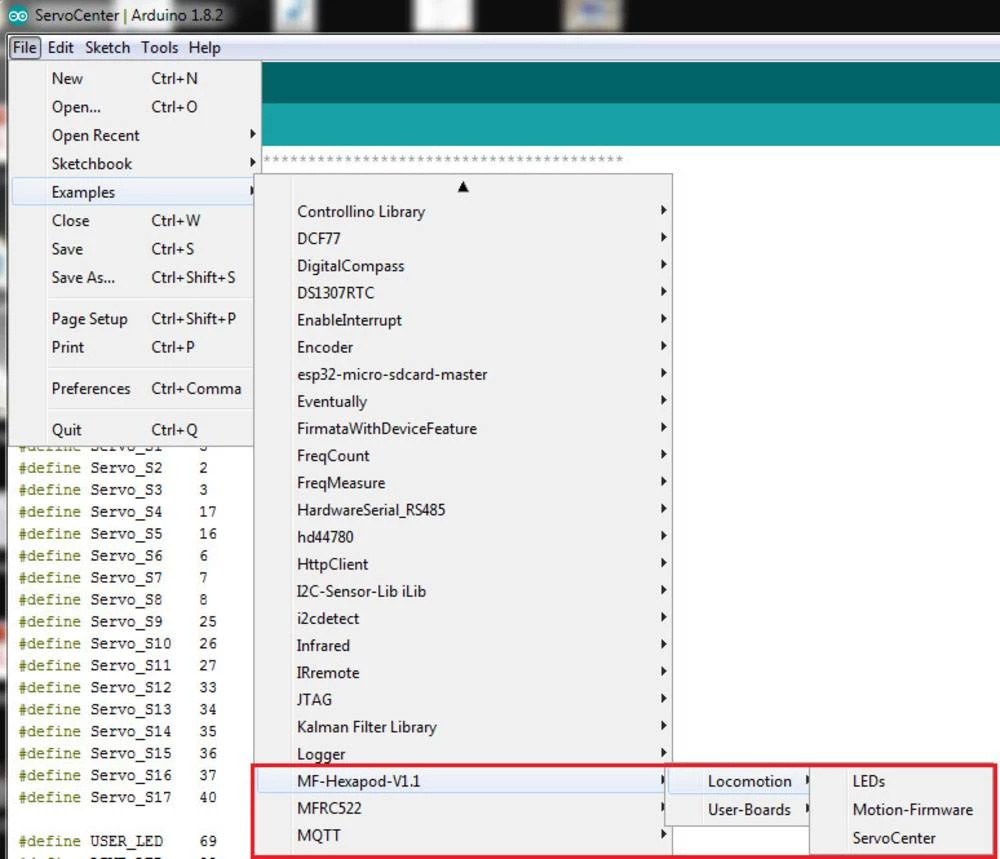Select New from the File menu
This screenshot has width=1000, height=859.
[68, 78]
